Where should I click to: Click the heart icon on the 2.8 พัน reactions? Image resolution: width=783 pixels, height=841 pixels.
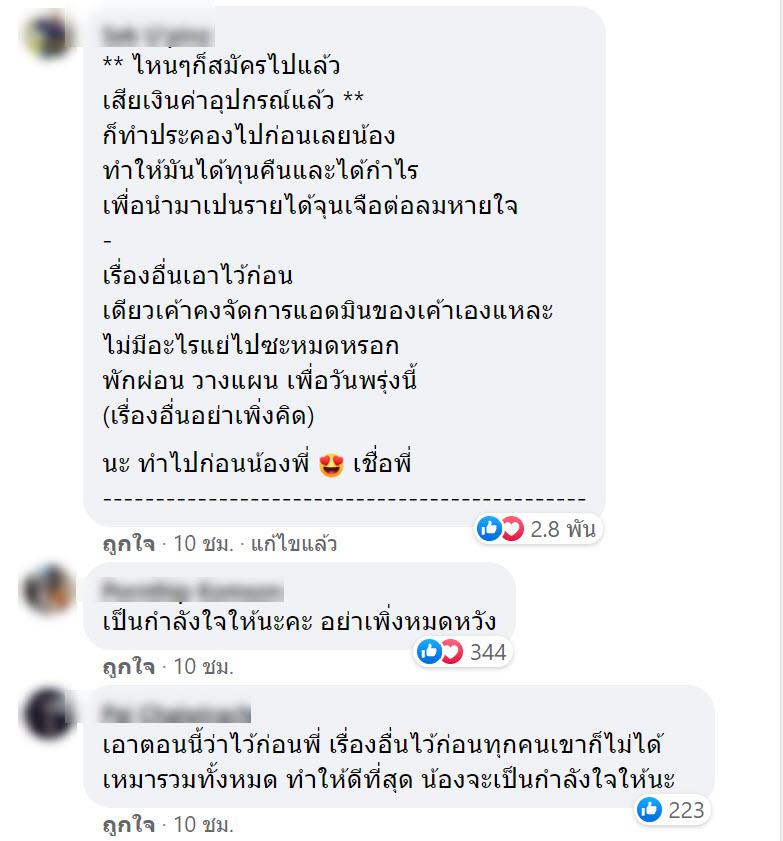click(x=512, y=529)
